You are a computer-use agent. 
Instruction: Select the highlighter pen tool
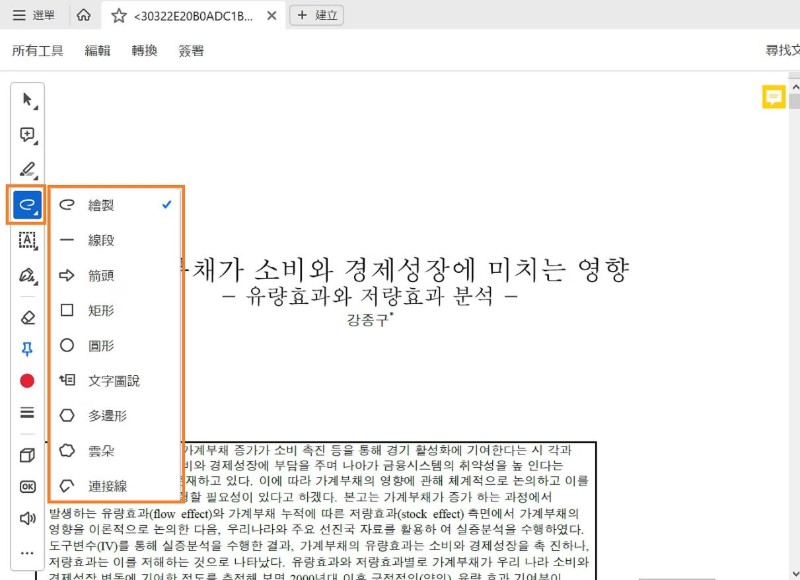(28, 170)
